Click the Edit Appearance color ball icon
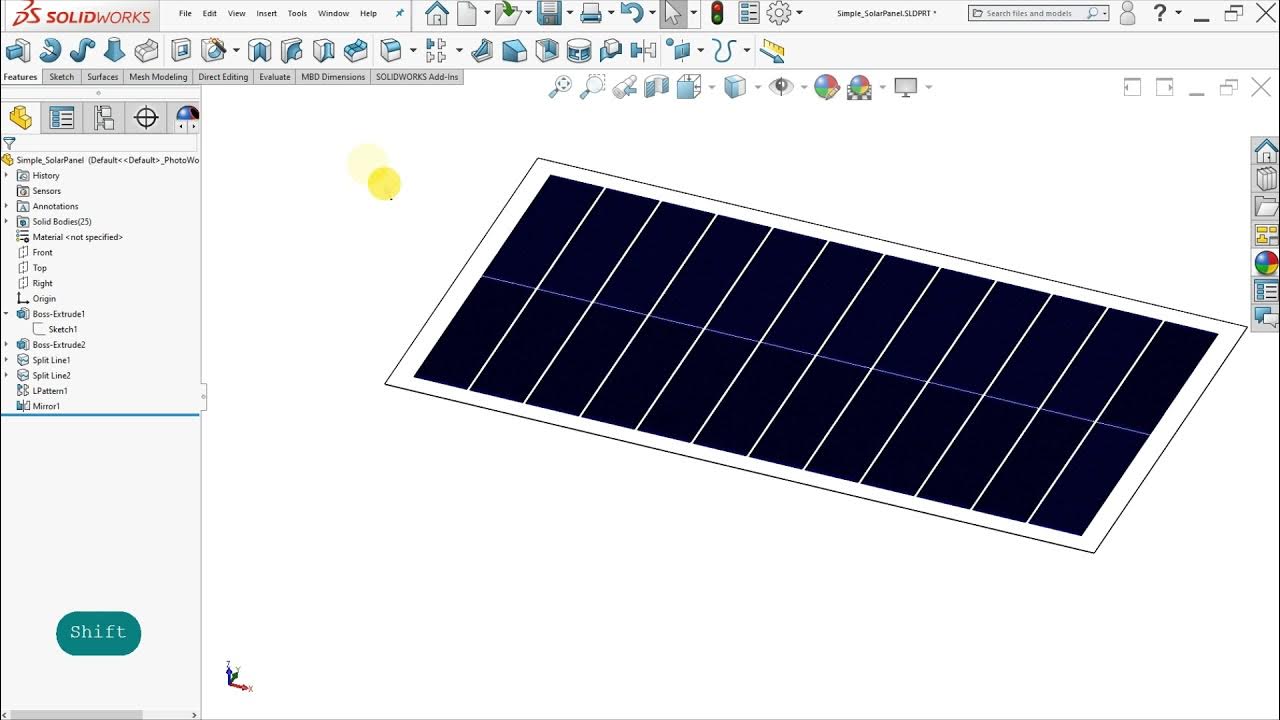This screenshot has height=720, width=1280. coord(826,87)
